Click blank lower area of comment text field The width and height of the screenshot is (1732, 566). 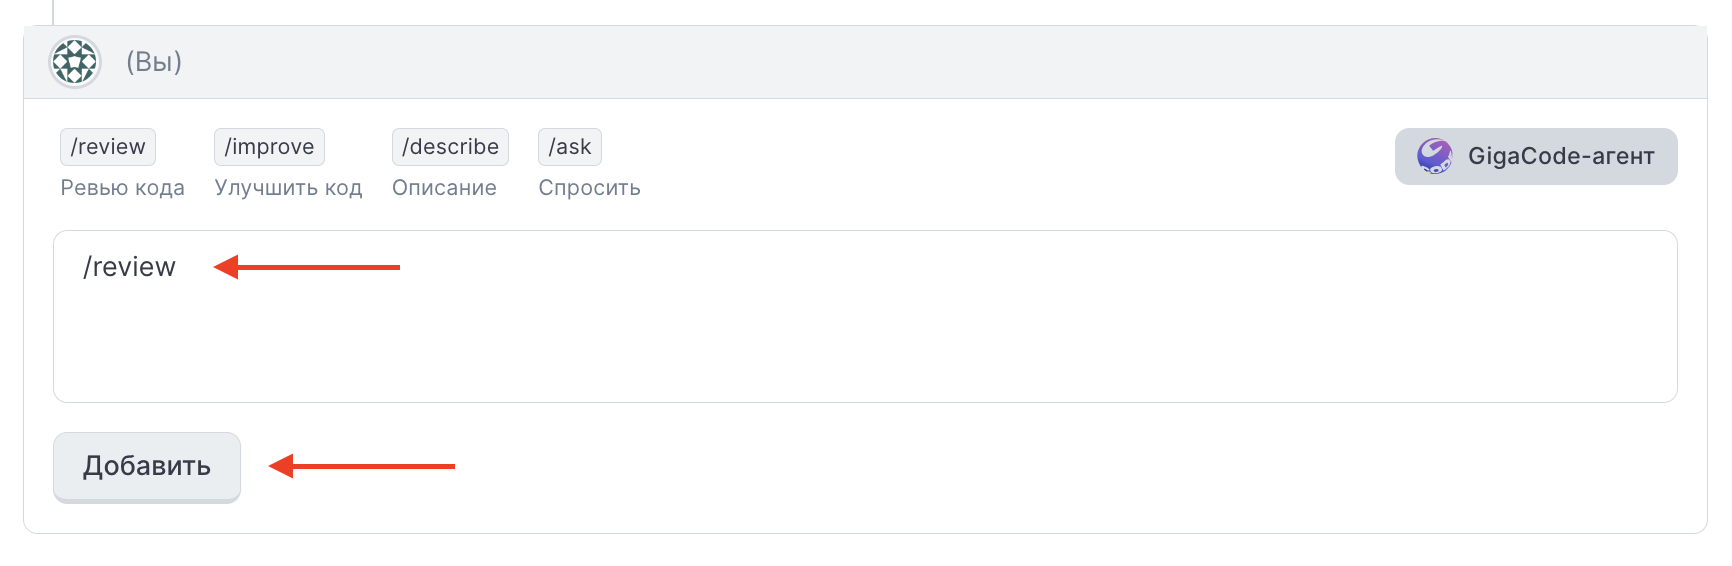tap(865, 350)
